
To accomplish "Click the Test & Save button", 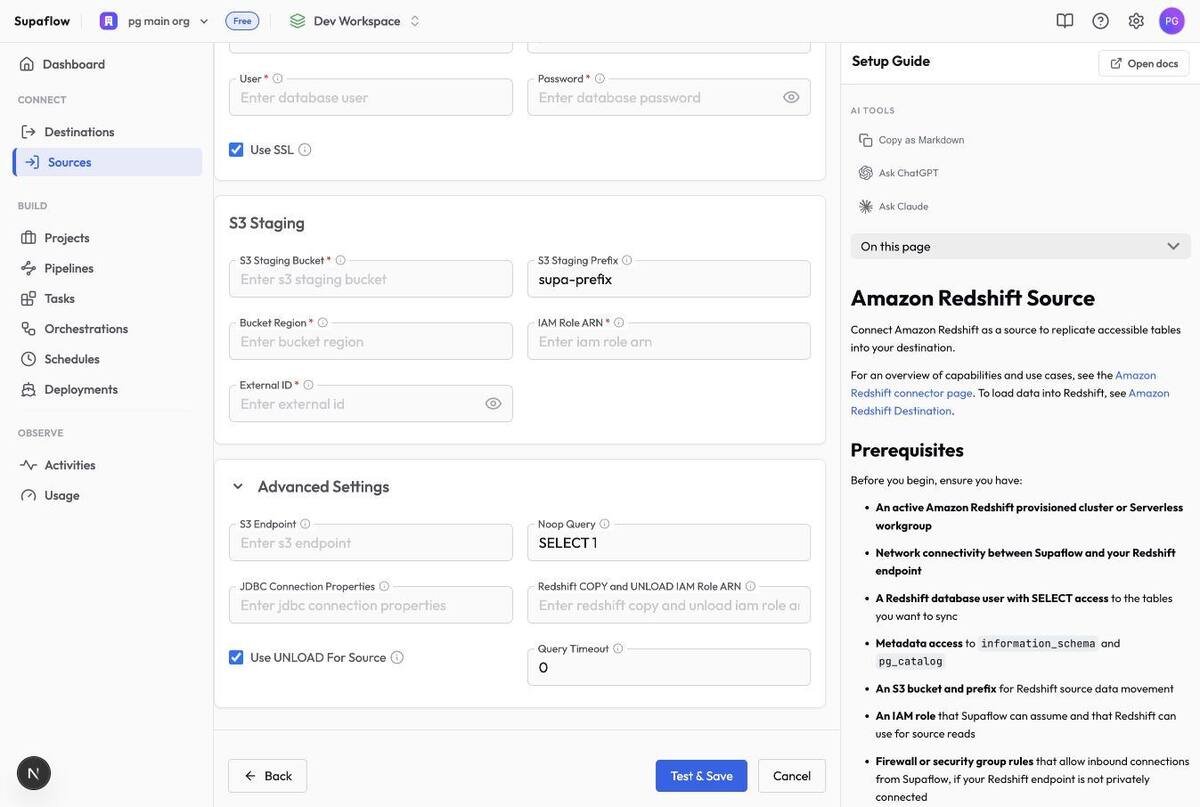I will tap(701, 776).
